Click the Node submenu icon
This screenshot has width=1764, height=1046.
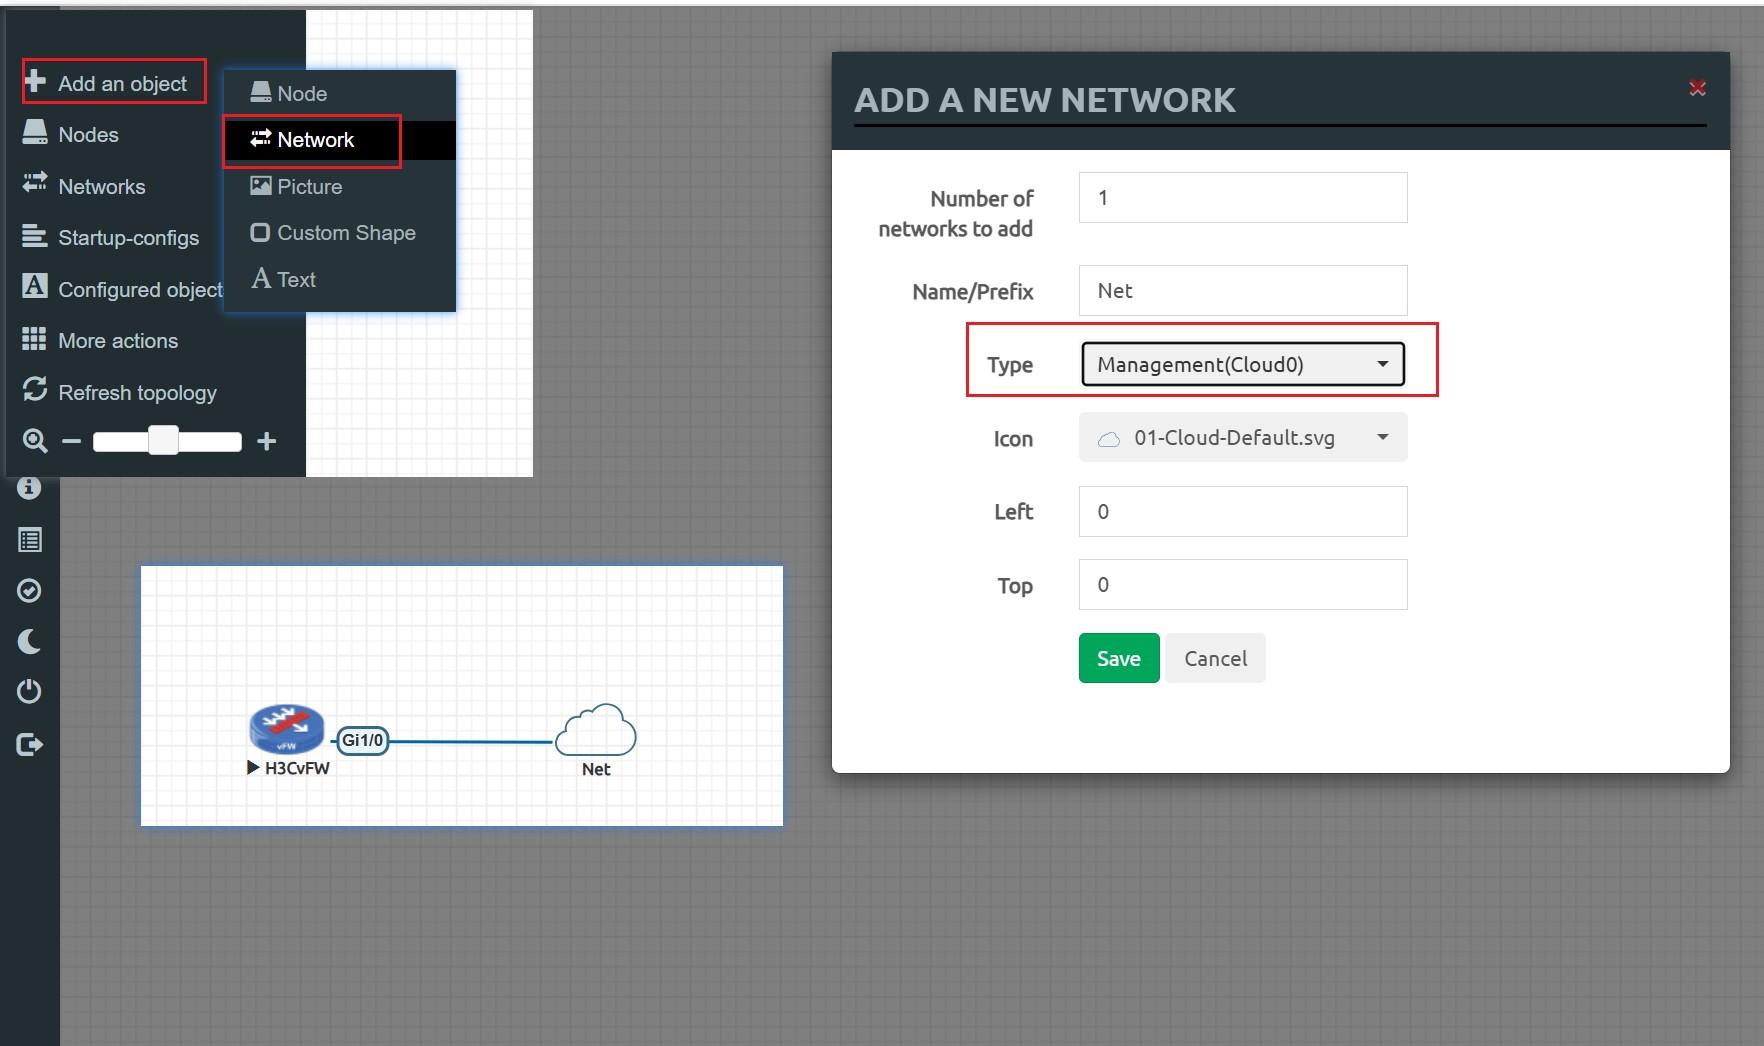coord(260,92)
